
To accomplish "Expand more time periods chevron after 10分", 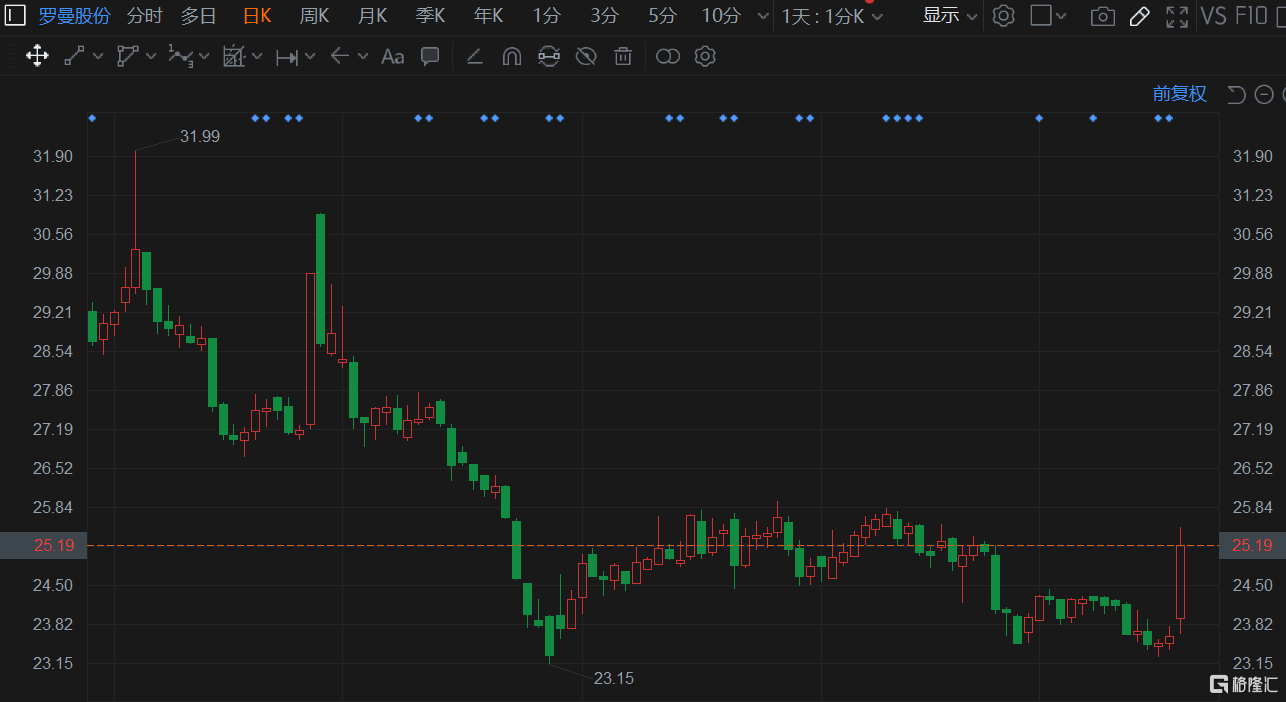I will (x=764, y=16).
